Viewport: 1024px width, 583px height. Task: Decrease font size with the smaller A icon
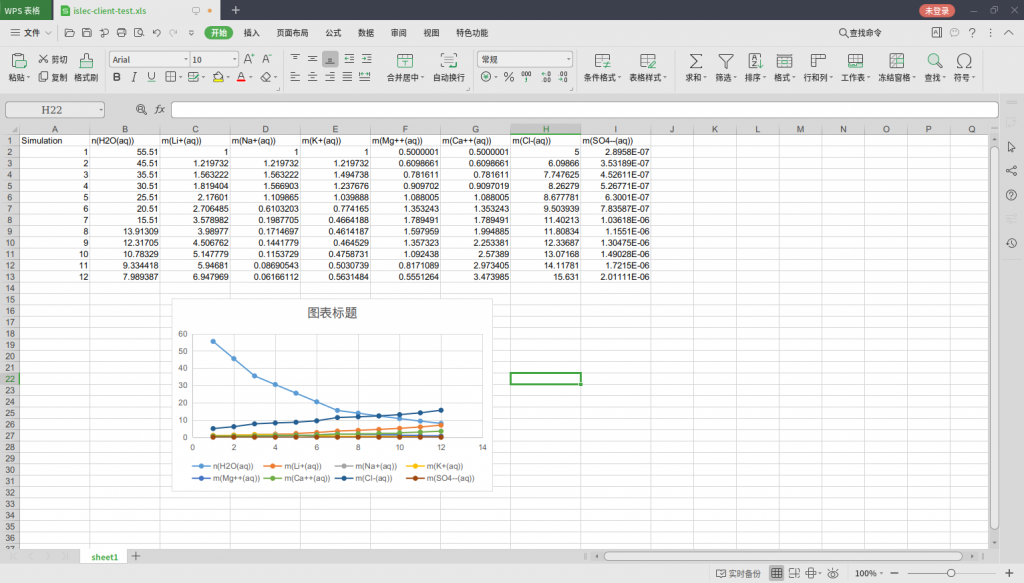(266, 59)
